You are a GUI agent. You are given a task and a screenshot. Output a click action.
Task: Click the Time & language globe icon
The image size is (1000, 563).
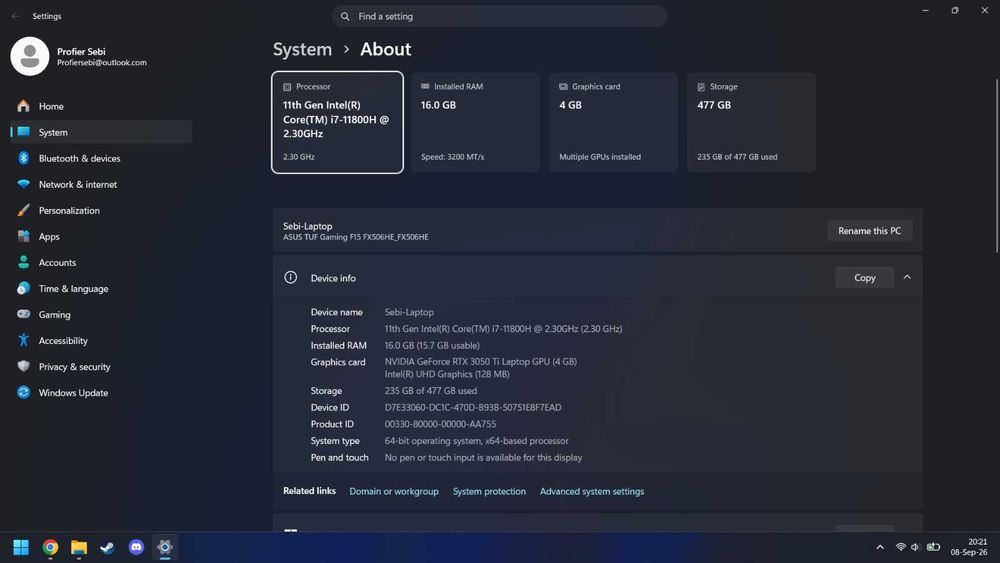(24, 288)
